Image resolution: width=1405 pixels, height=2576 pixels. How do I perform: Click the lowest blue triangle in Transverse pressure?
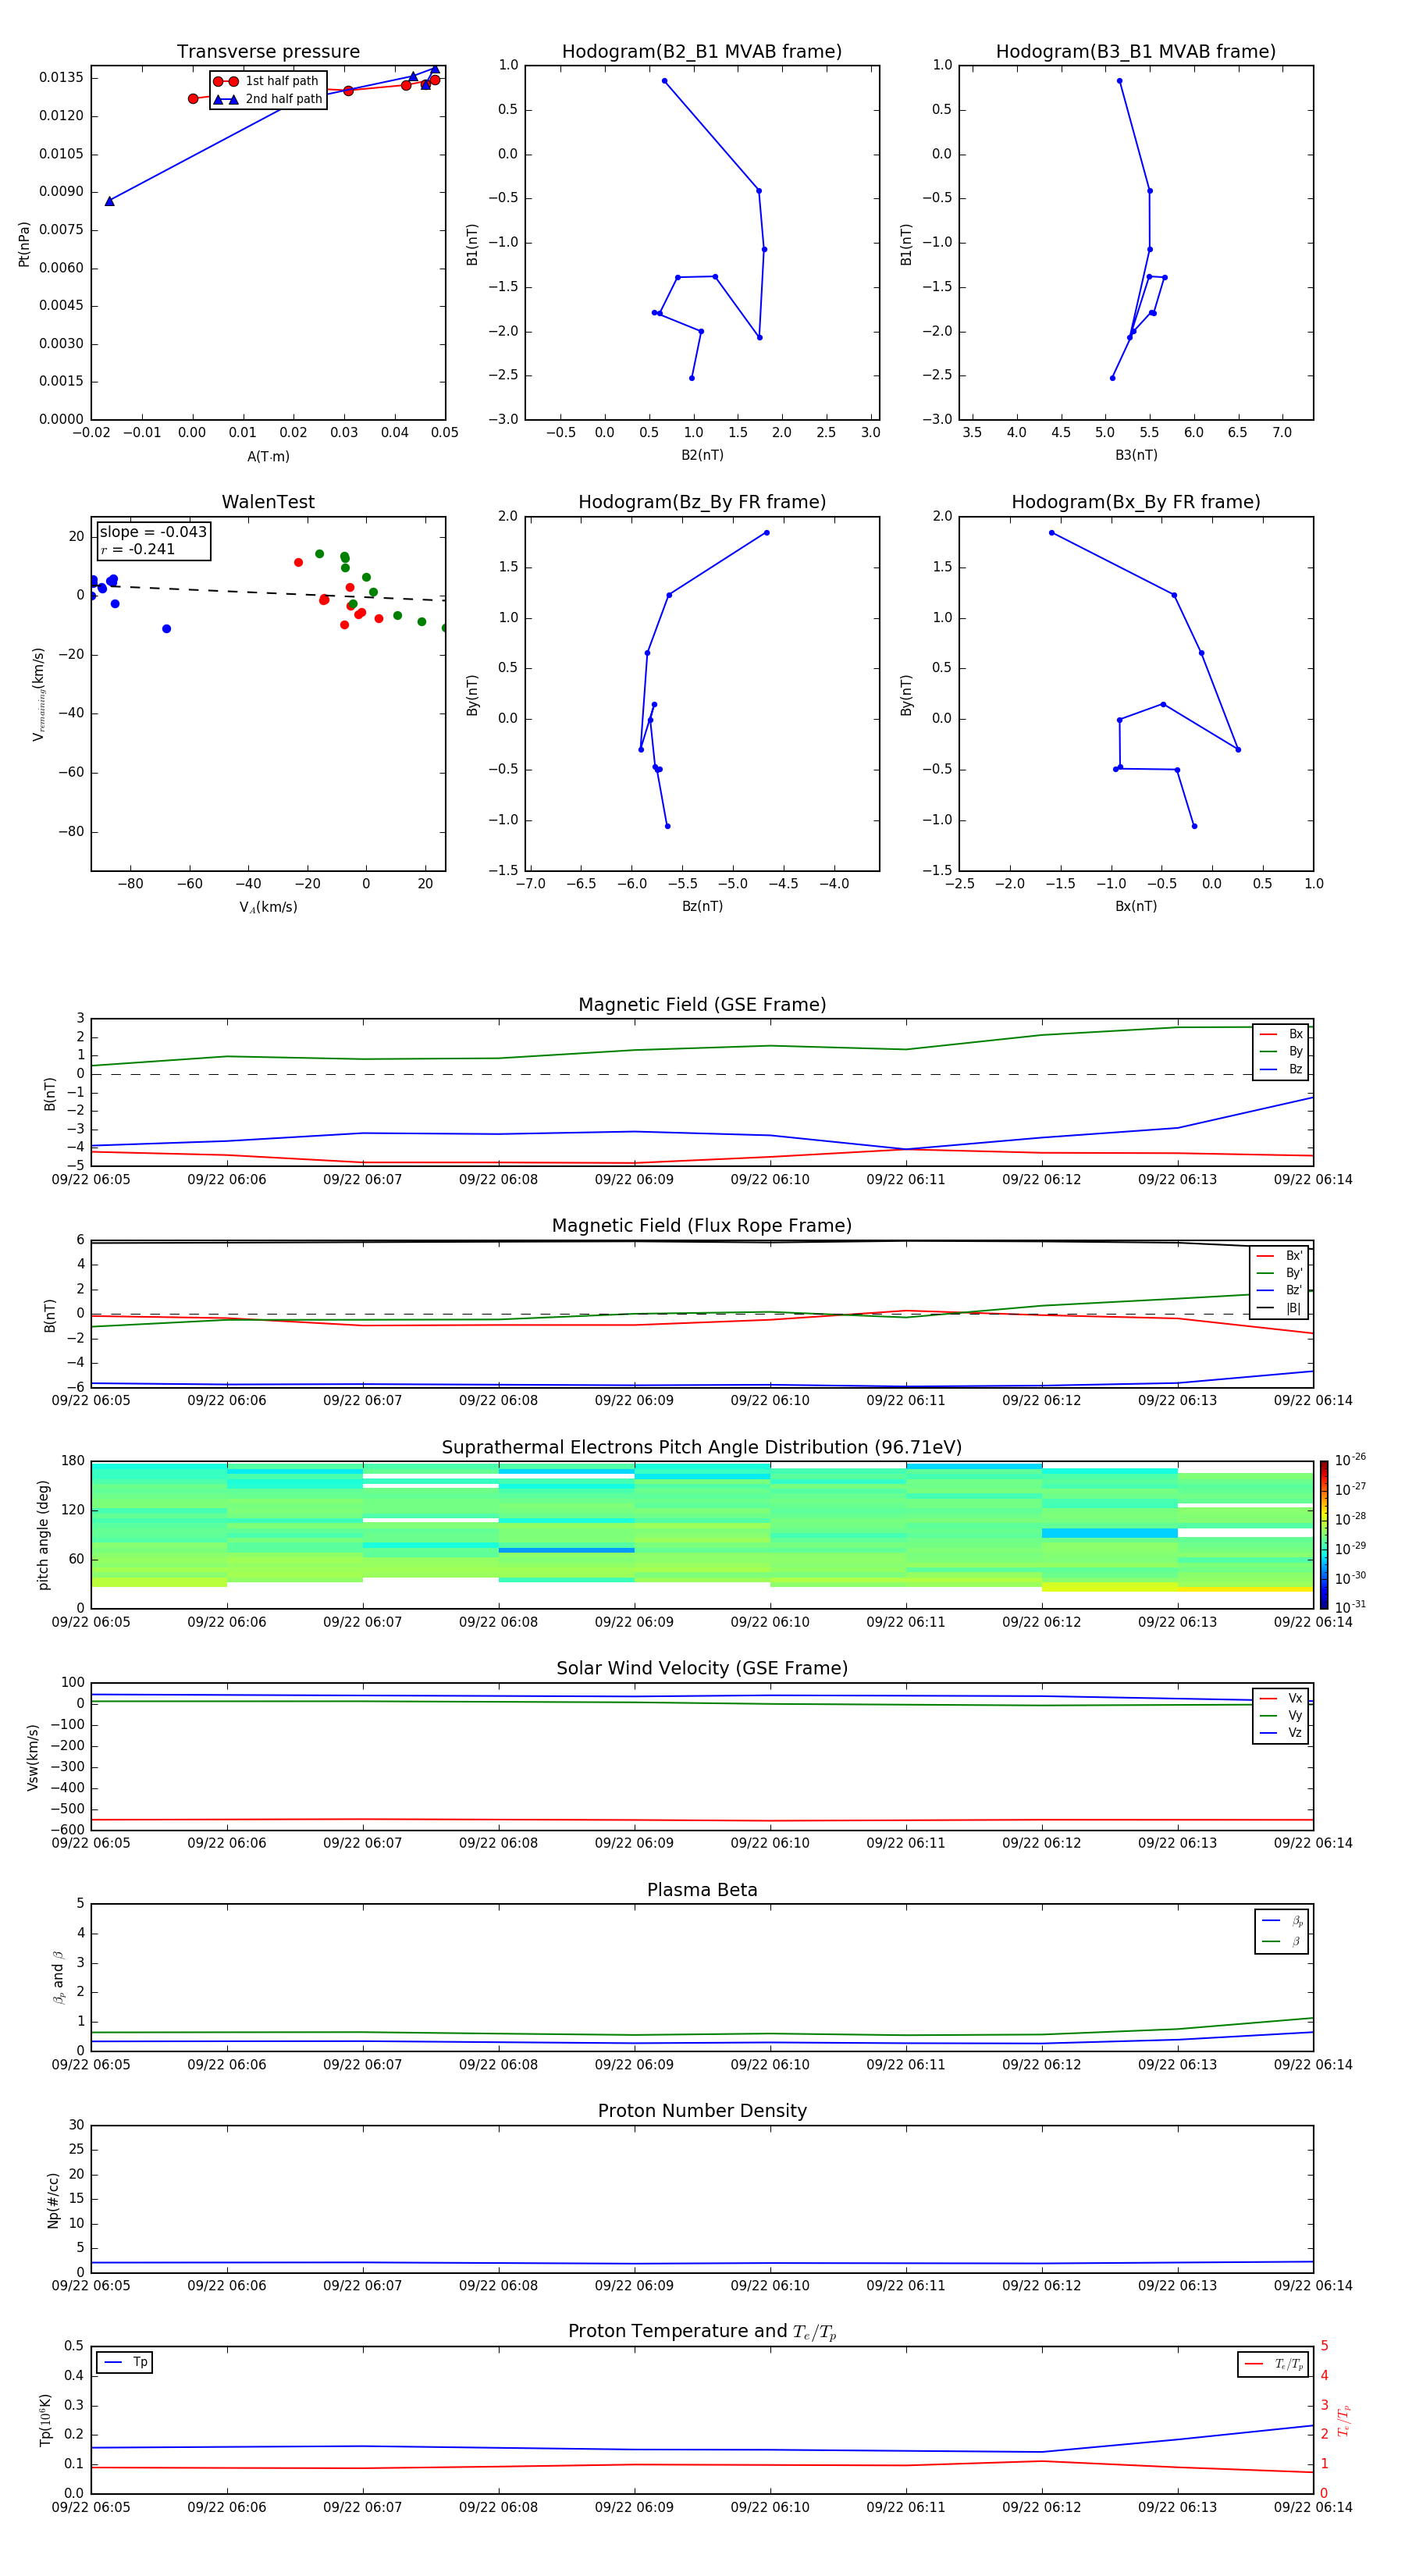pyautogui.click(x=110, y=201)
